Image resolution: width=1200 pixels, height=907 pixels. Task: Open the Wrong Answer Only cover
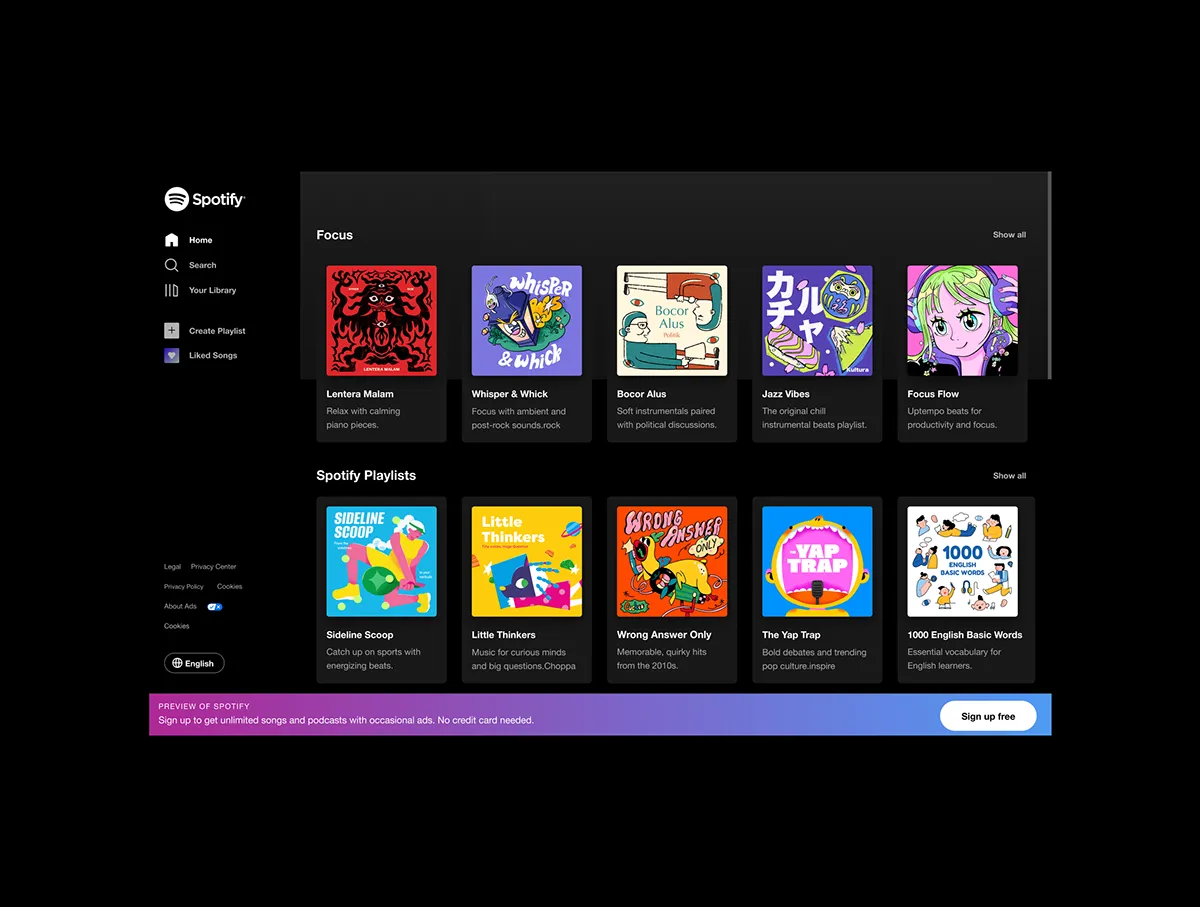pos(672,561)
